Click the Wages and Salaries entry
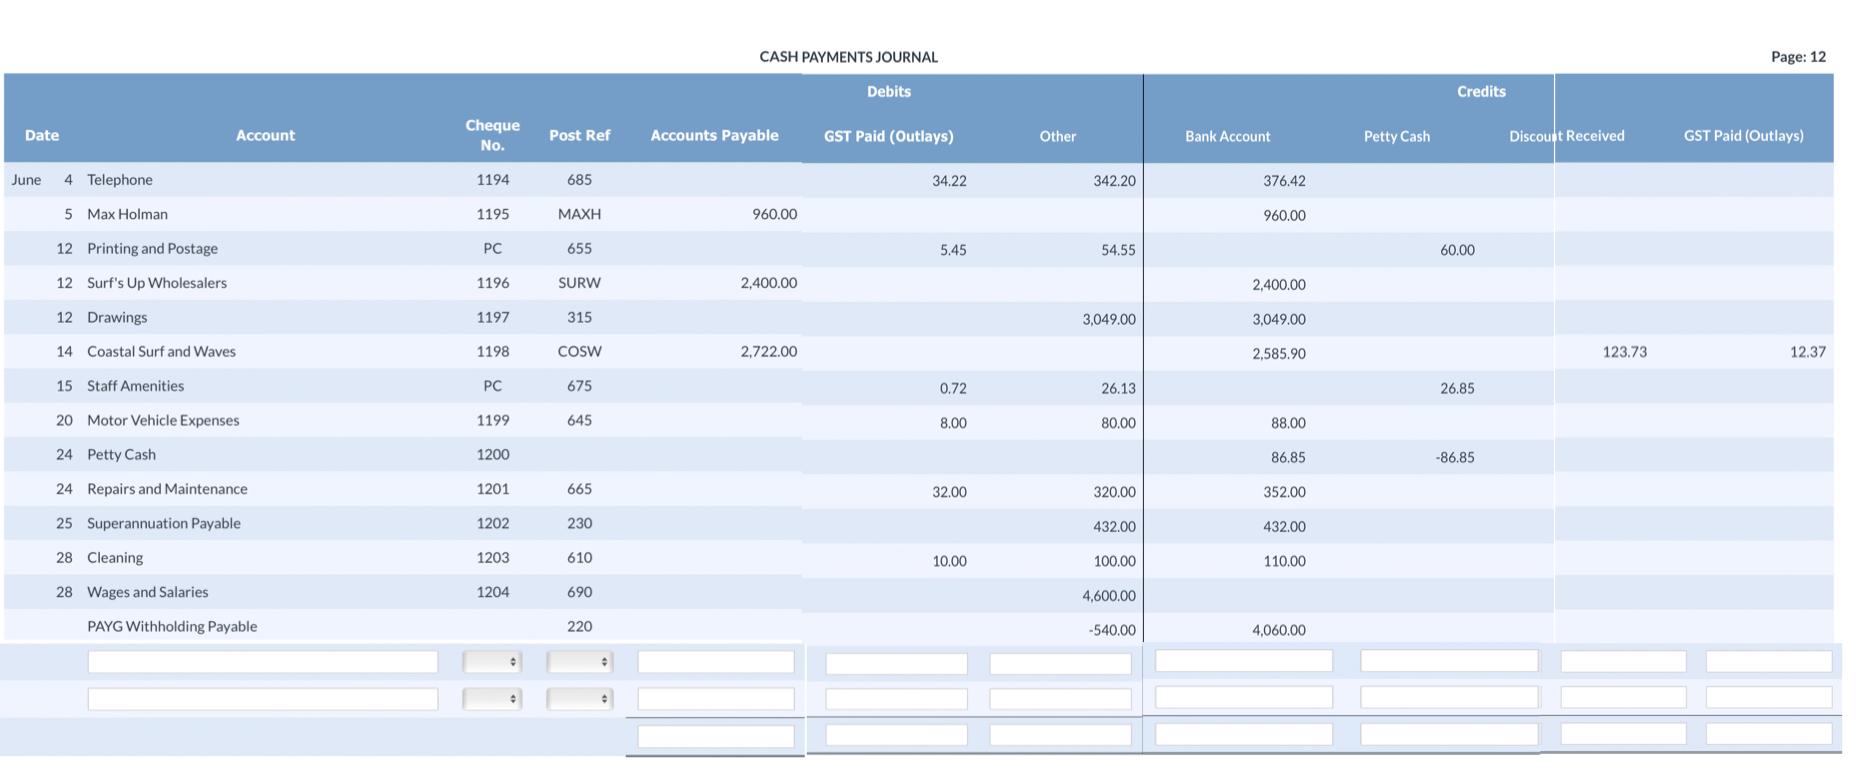 click(x=148, y=592)
